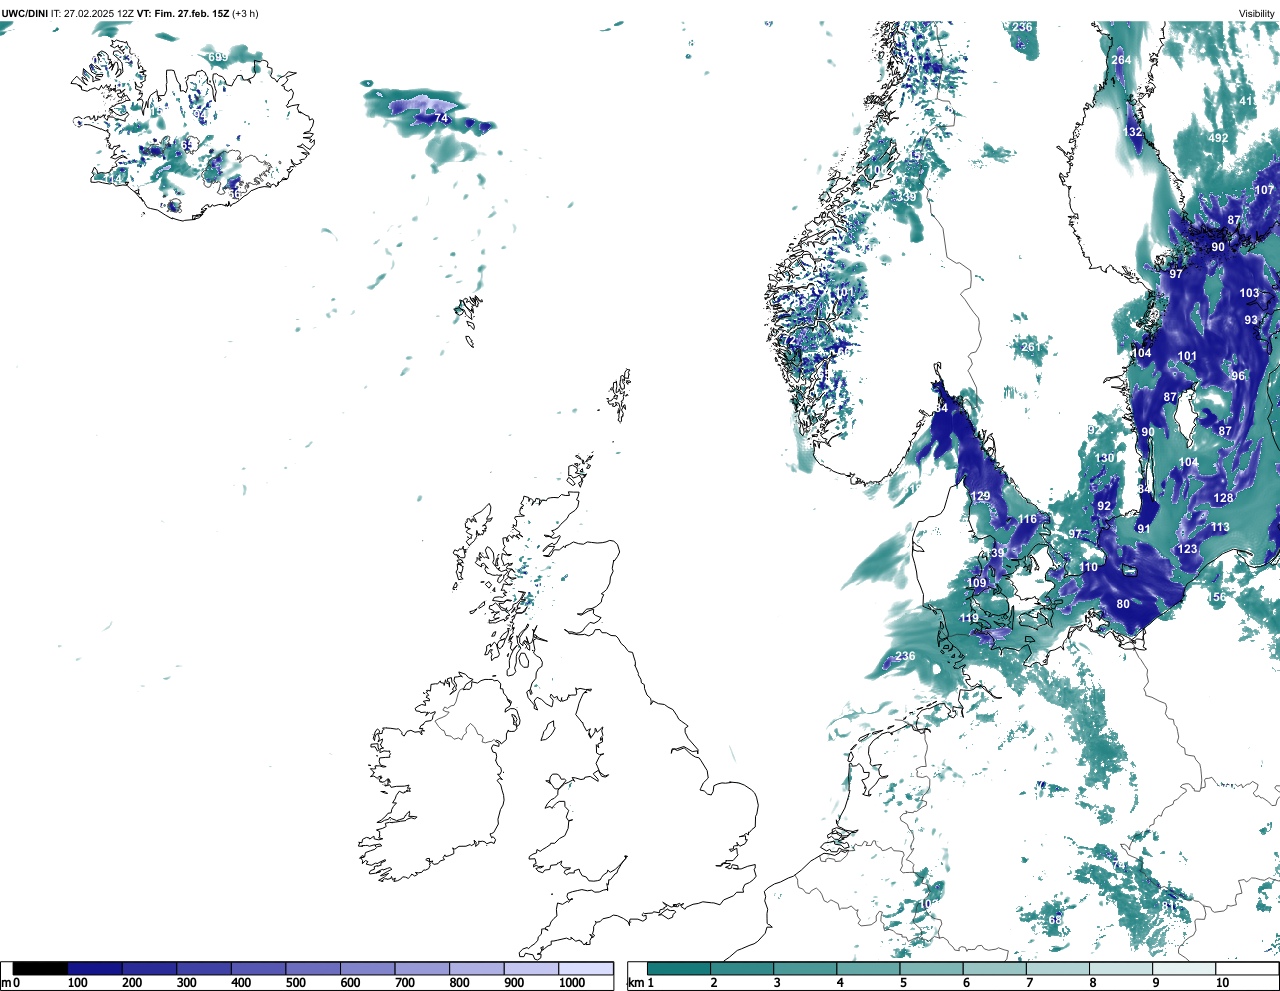
Task: Click the 2–3 km teal legend segment
Action: 742,968
